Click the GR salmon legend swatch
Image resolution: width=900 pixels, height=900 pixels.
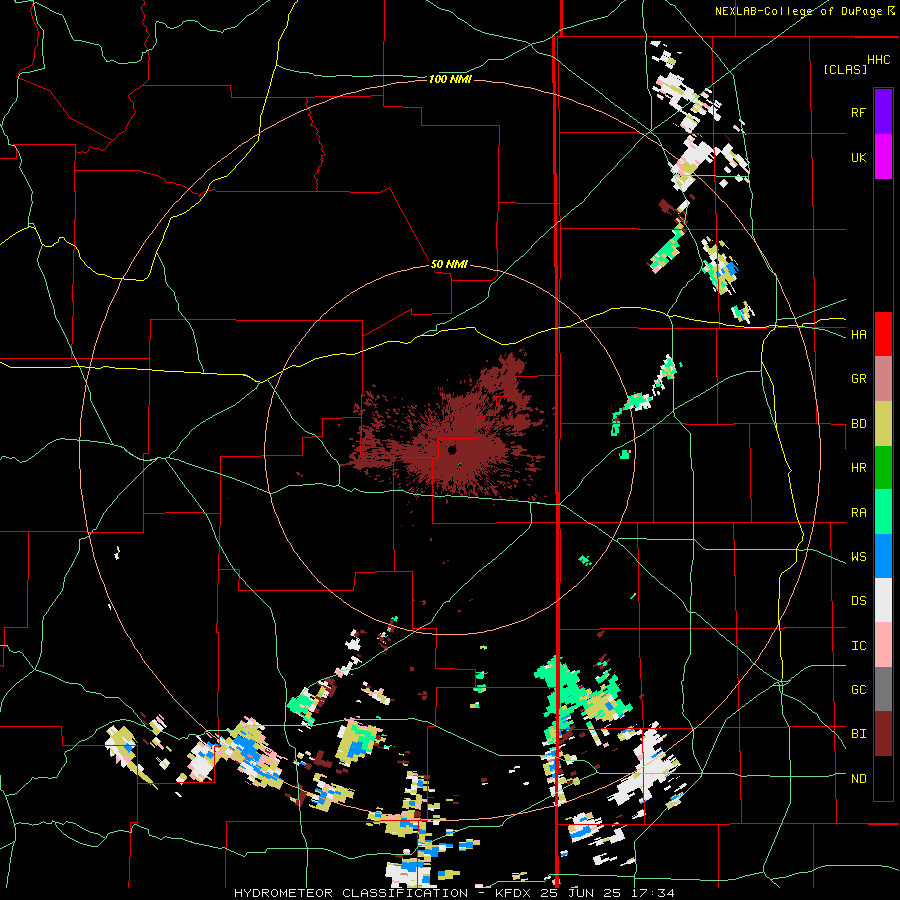tap(883, 379)
